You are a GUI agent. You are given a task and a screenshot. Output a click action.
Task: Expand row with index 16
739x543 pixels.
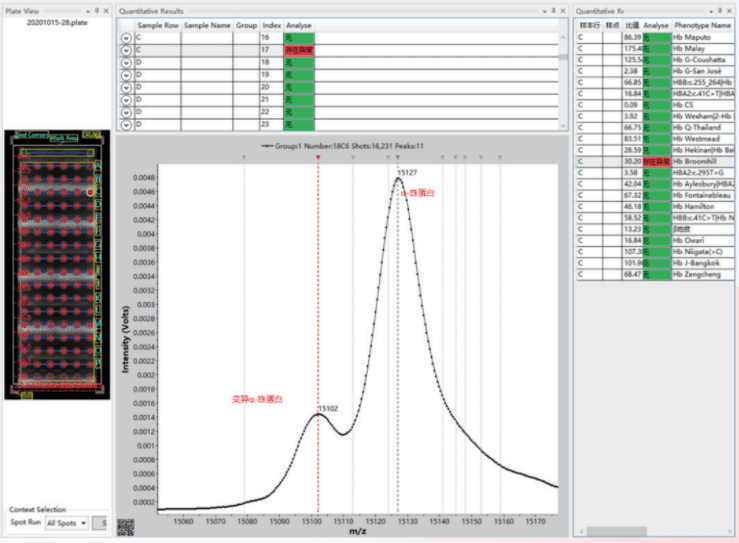(125, 36)
